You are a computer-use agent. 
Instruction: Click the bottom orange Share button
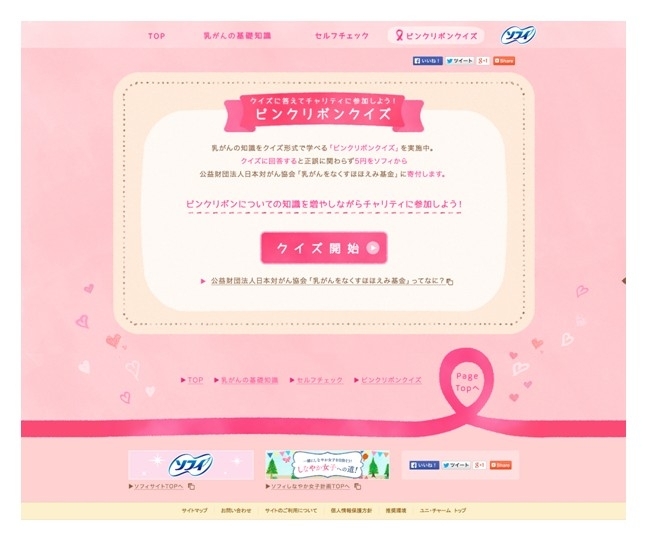tap(501, 465)
